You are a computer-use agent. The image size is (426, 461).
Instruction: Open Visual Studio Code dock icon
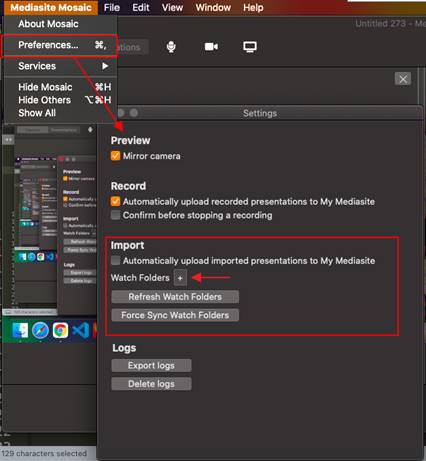(80, 331)
